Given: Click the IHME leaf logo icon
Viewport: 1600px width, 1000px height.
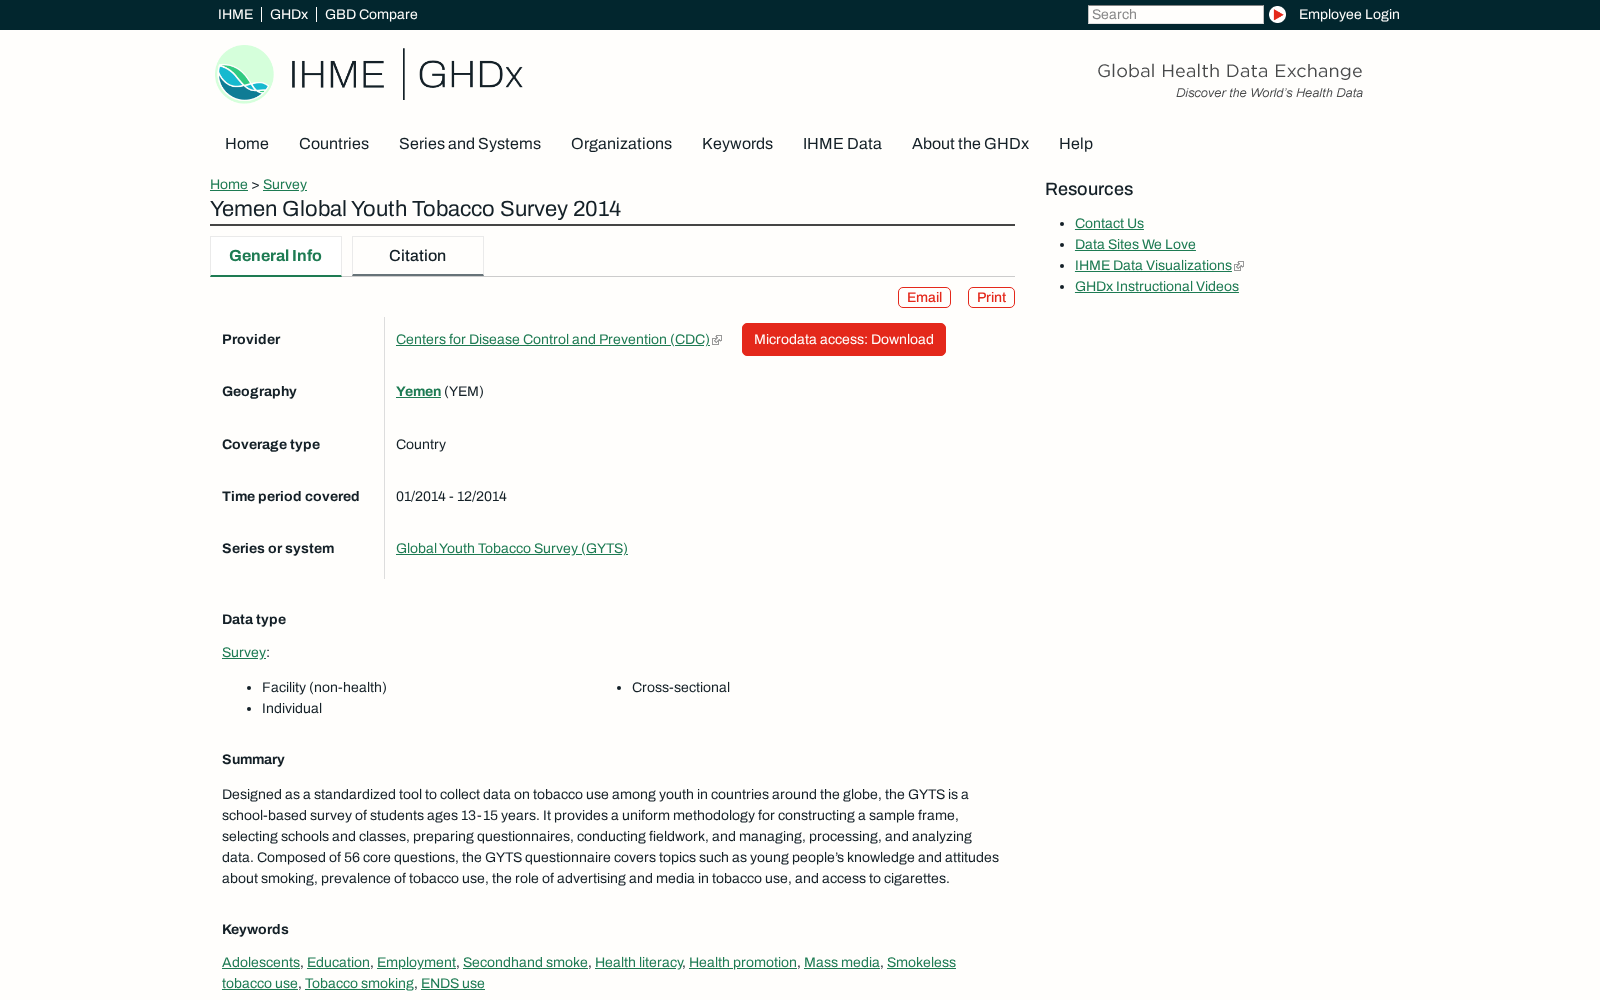Looking at the screenshot, I should tap(244, 74).
